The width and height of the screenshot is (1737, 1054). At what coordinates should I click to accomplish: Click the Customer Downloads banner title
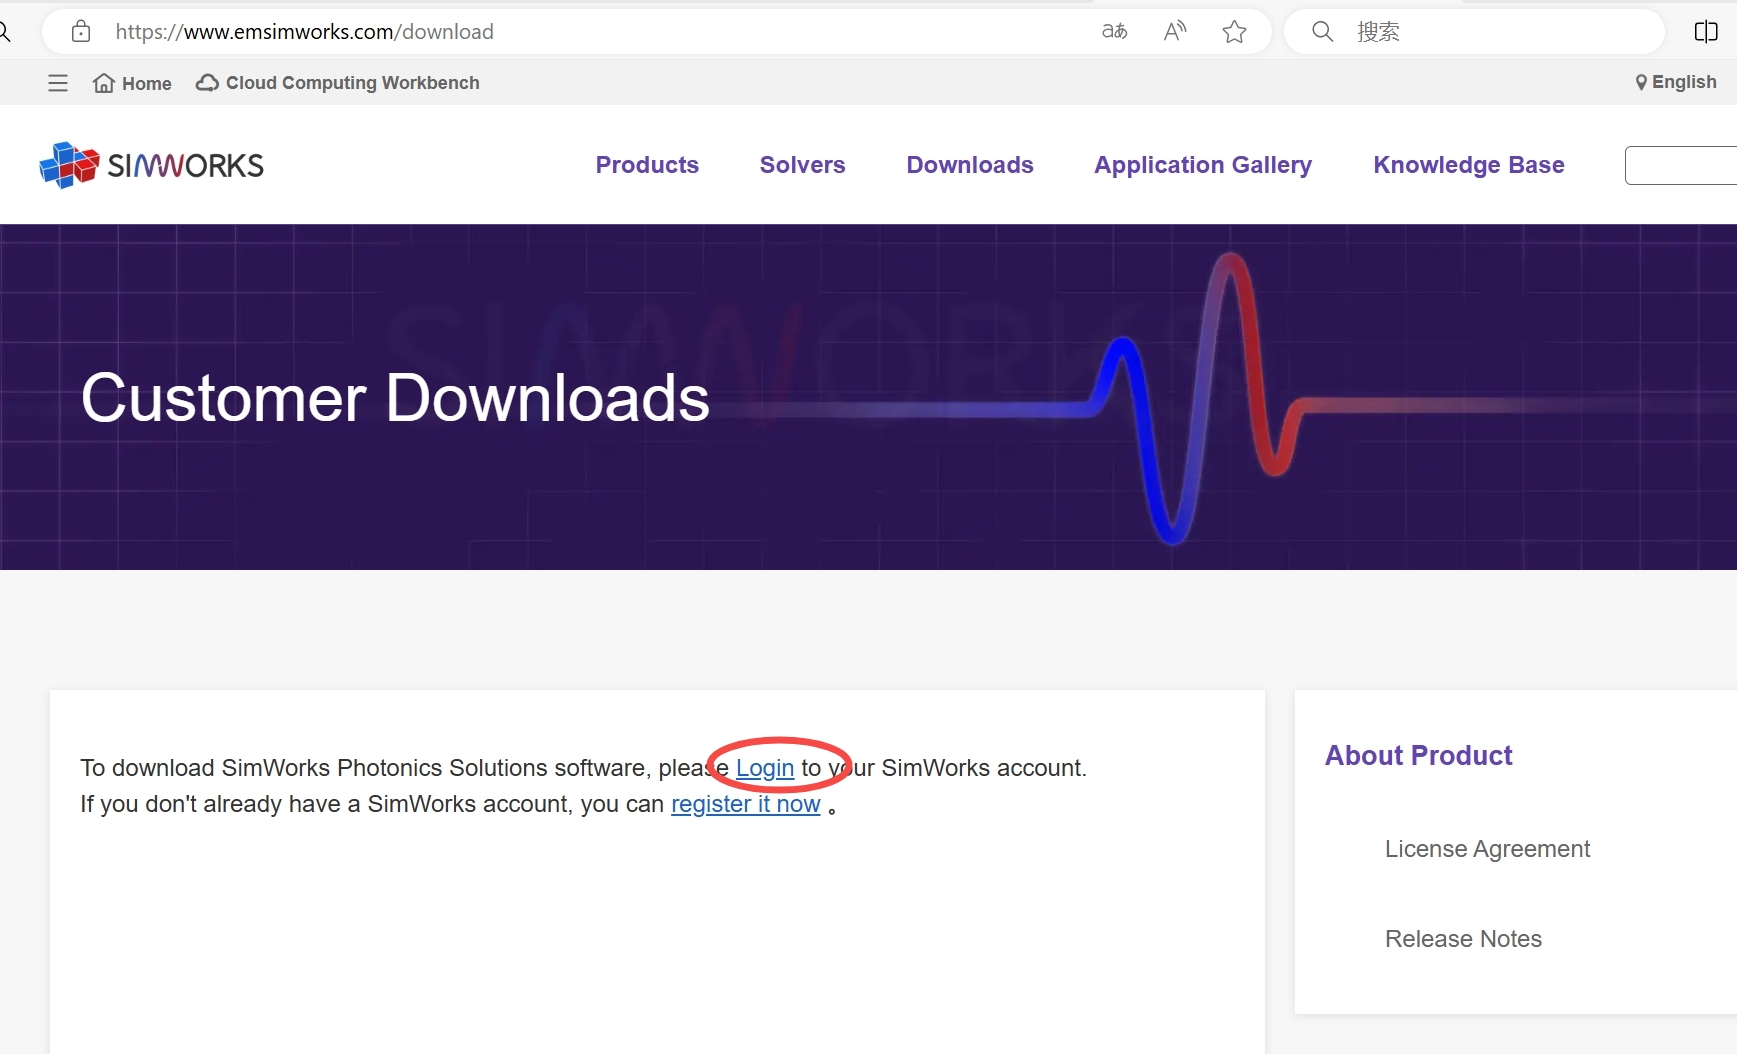(395, 398)
